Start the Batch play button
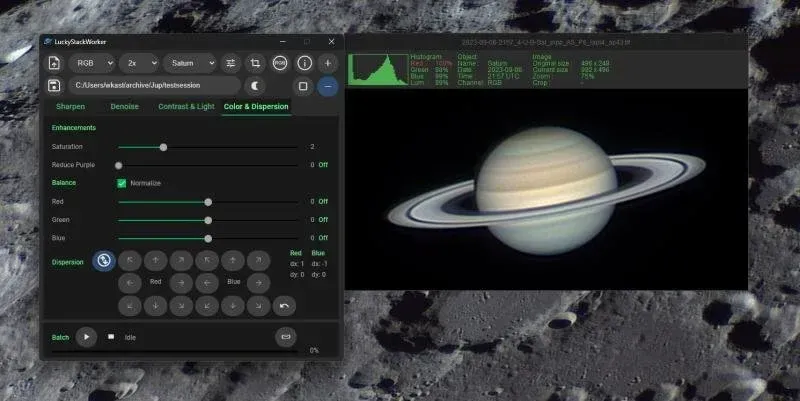 (86, 337)
